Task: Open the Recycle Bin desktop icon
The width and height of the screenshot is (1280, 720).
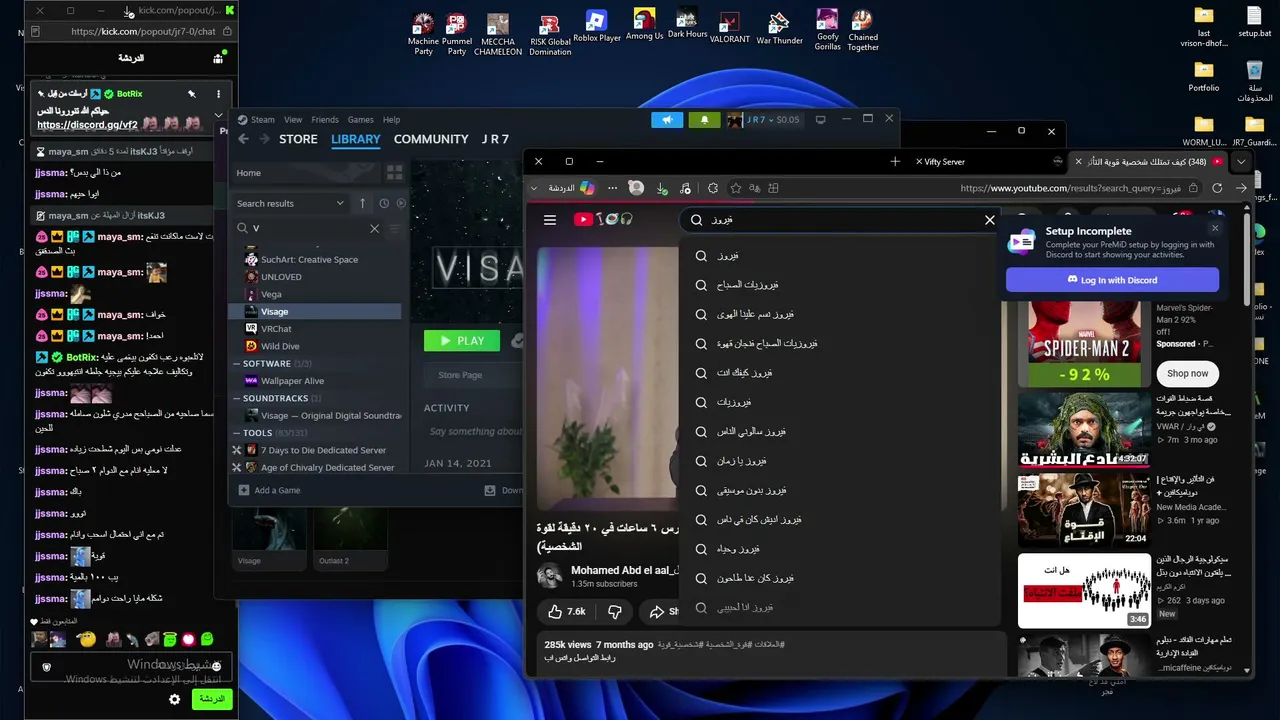Action: tap(1254, 81)
